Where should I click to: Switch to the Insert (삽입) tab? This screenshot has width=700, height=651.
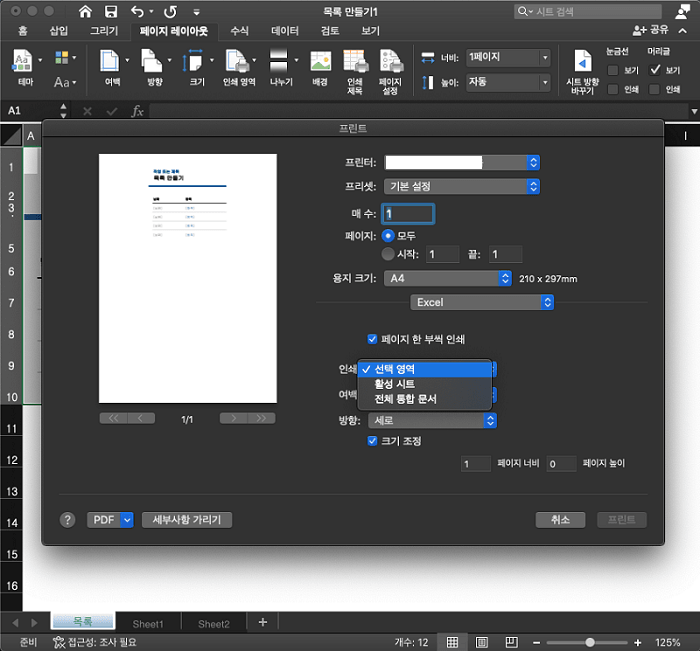pyautogui.click(x=58, y=31)
